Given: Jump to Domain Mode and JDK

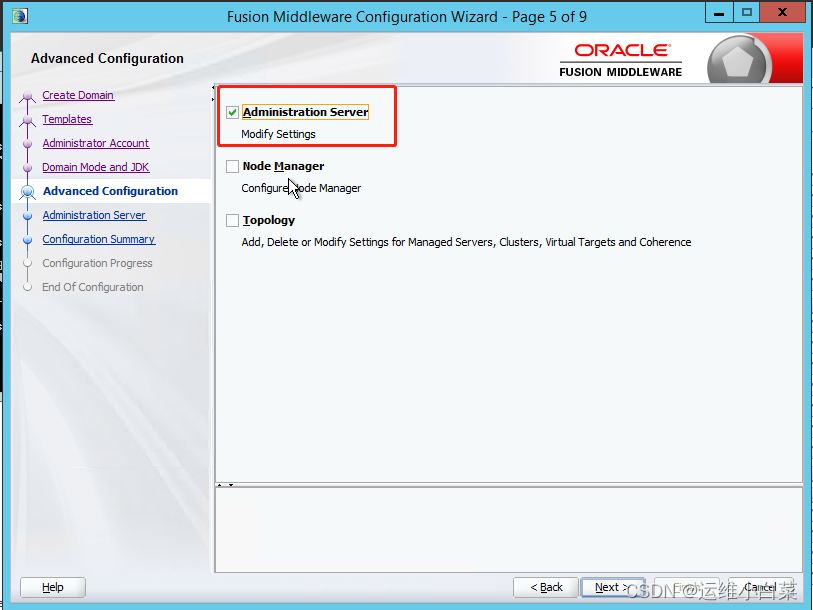Looking at the screenshot, I should pos(96,167).
